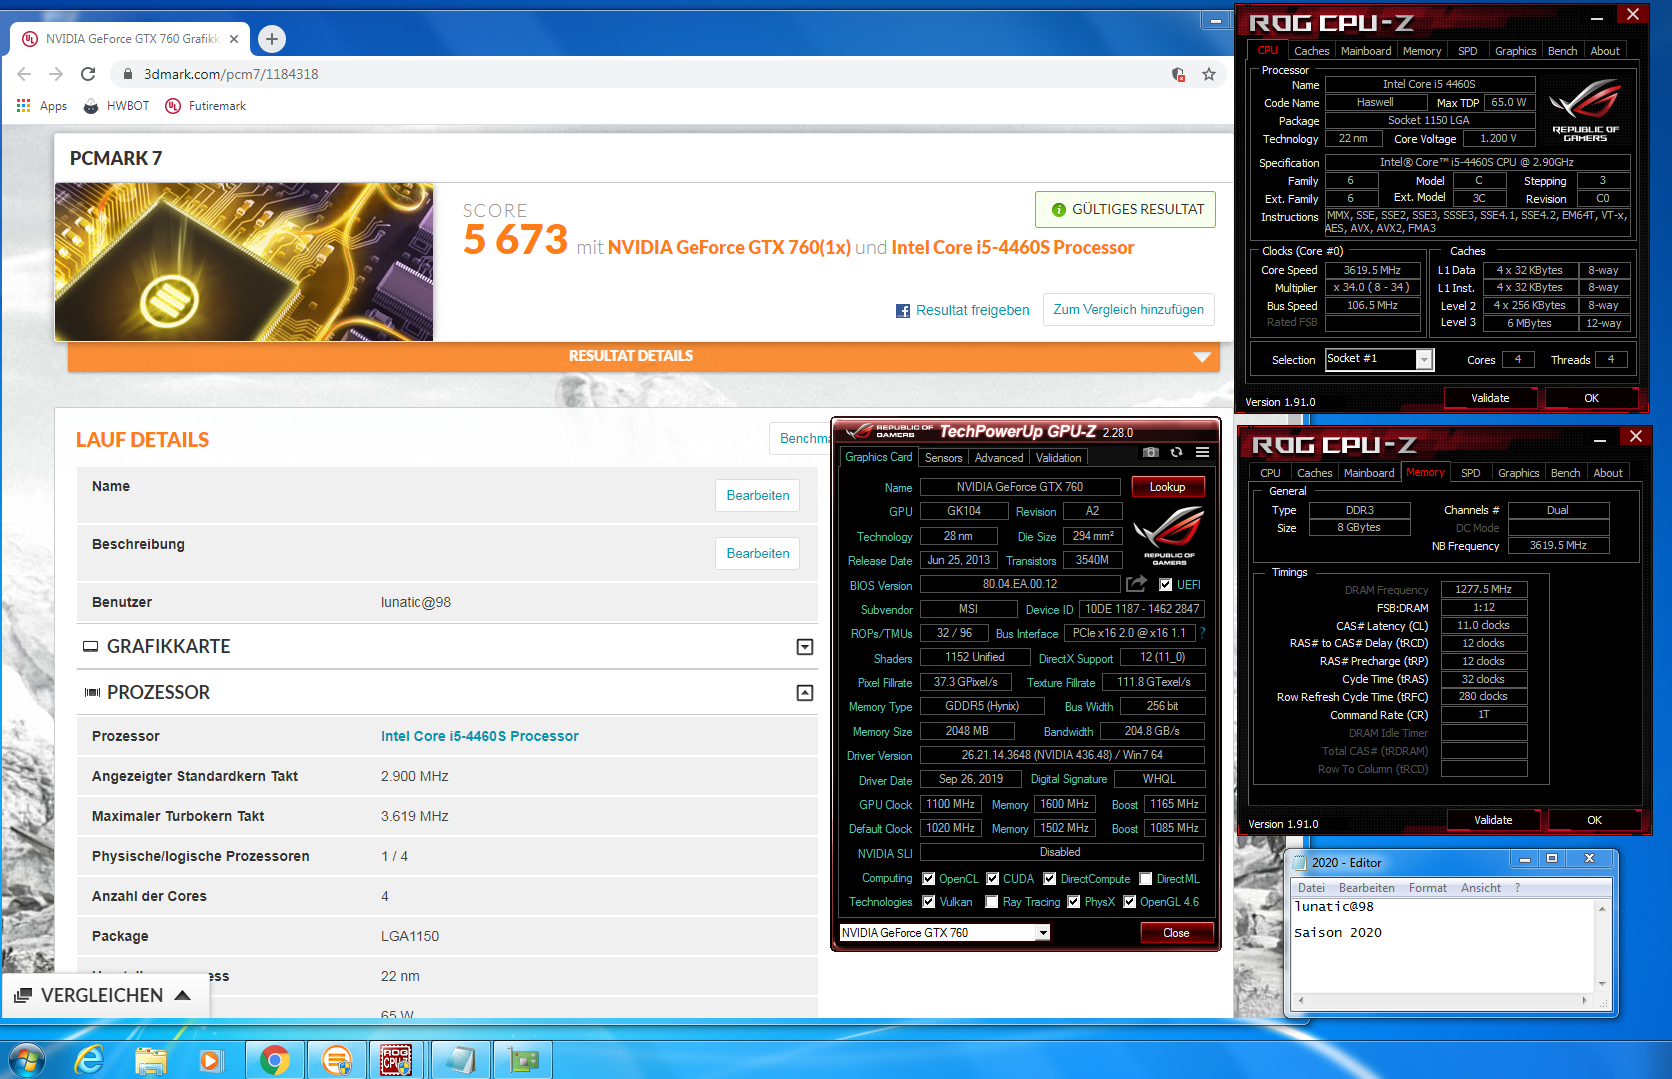Click OK in lower CPU-Z window

pyautogui.click(x=1594, y=820)
